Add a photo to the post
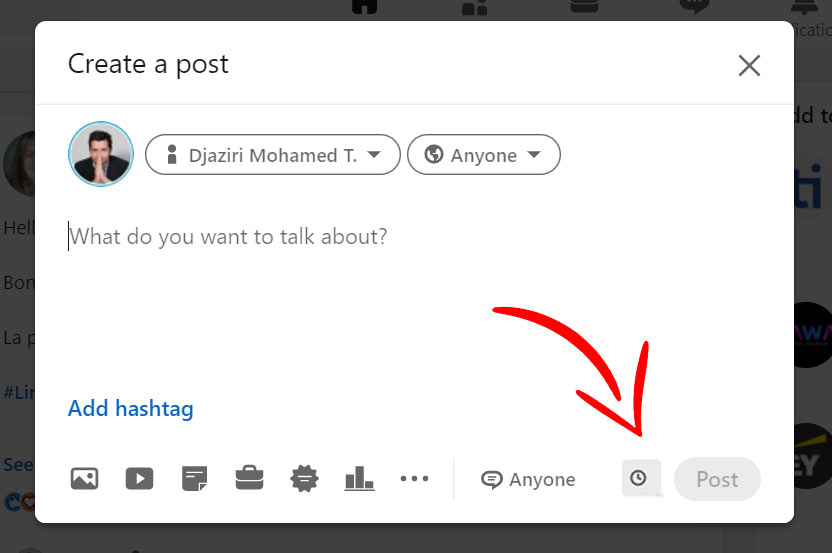The height and width of the screenshot is (553, 832). pyautogui.click(x=85, y=479)
